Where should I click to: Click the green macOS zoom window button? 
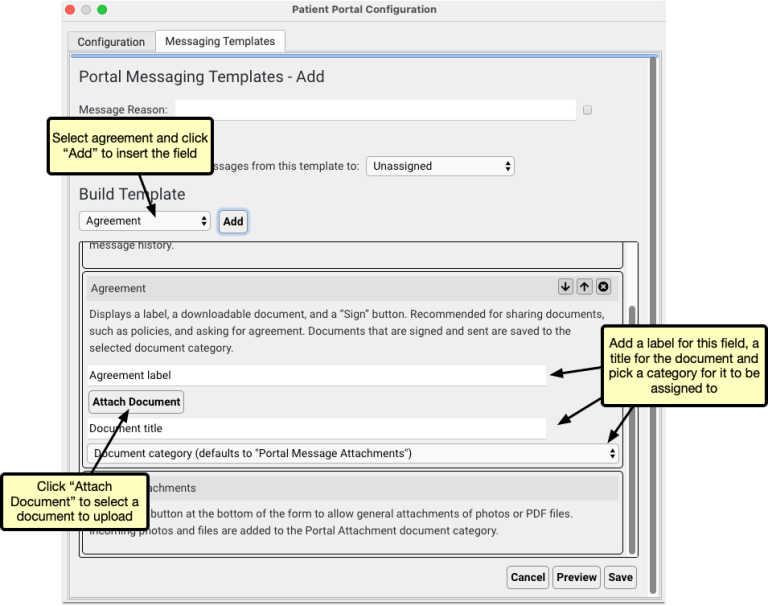(x=102, y=10)
